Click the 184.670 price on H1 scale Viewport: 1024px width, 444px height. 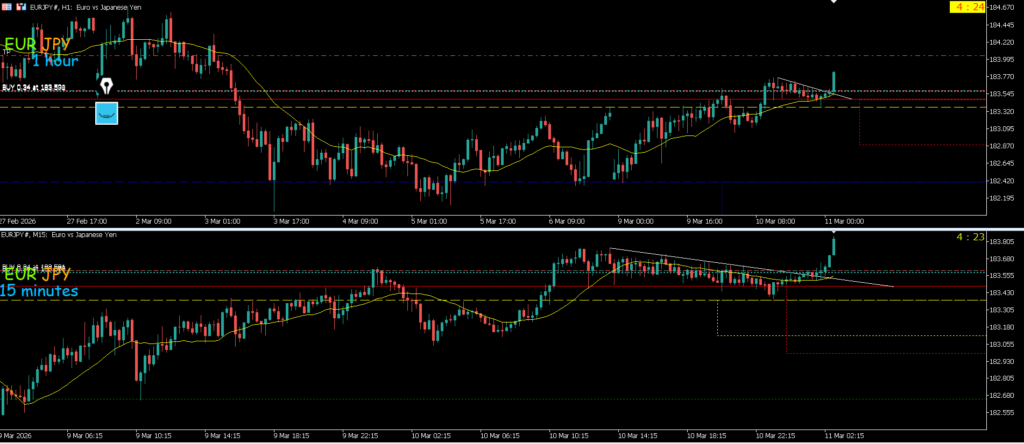click(1003, 8)
